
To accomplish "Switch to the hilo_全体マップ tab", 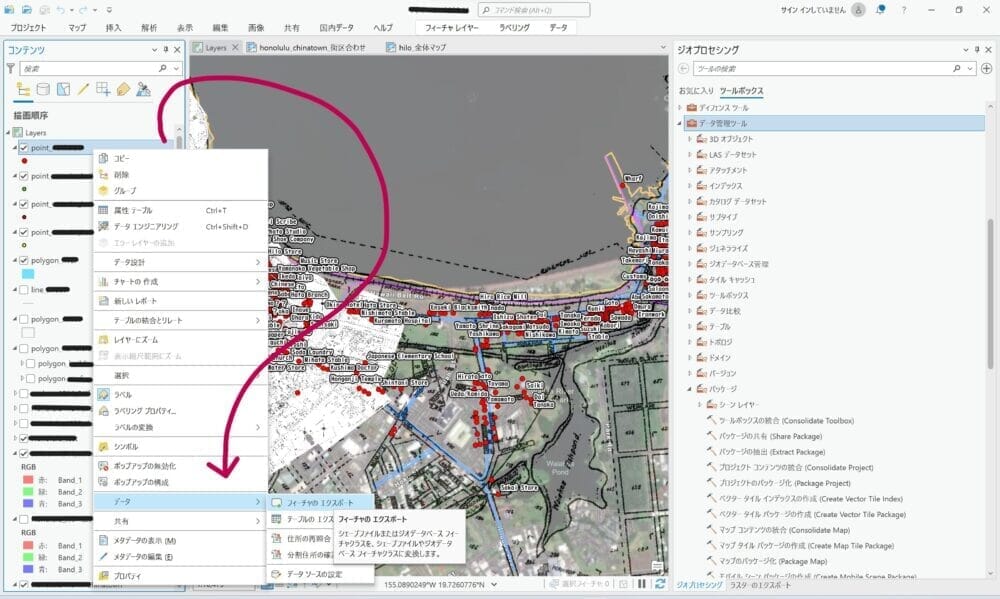I will coord(416,47).
